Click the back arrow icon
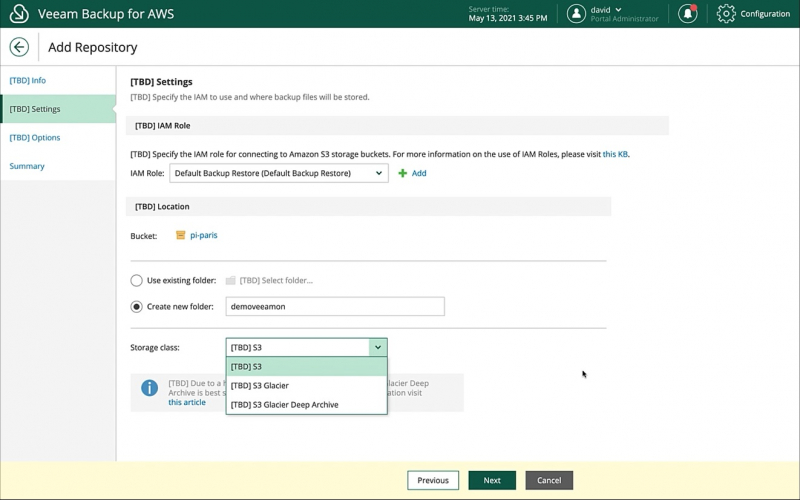This screenshot has width=800, height=500. click(x=19, y=47)
